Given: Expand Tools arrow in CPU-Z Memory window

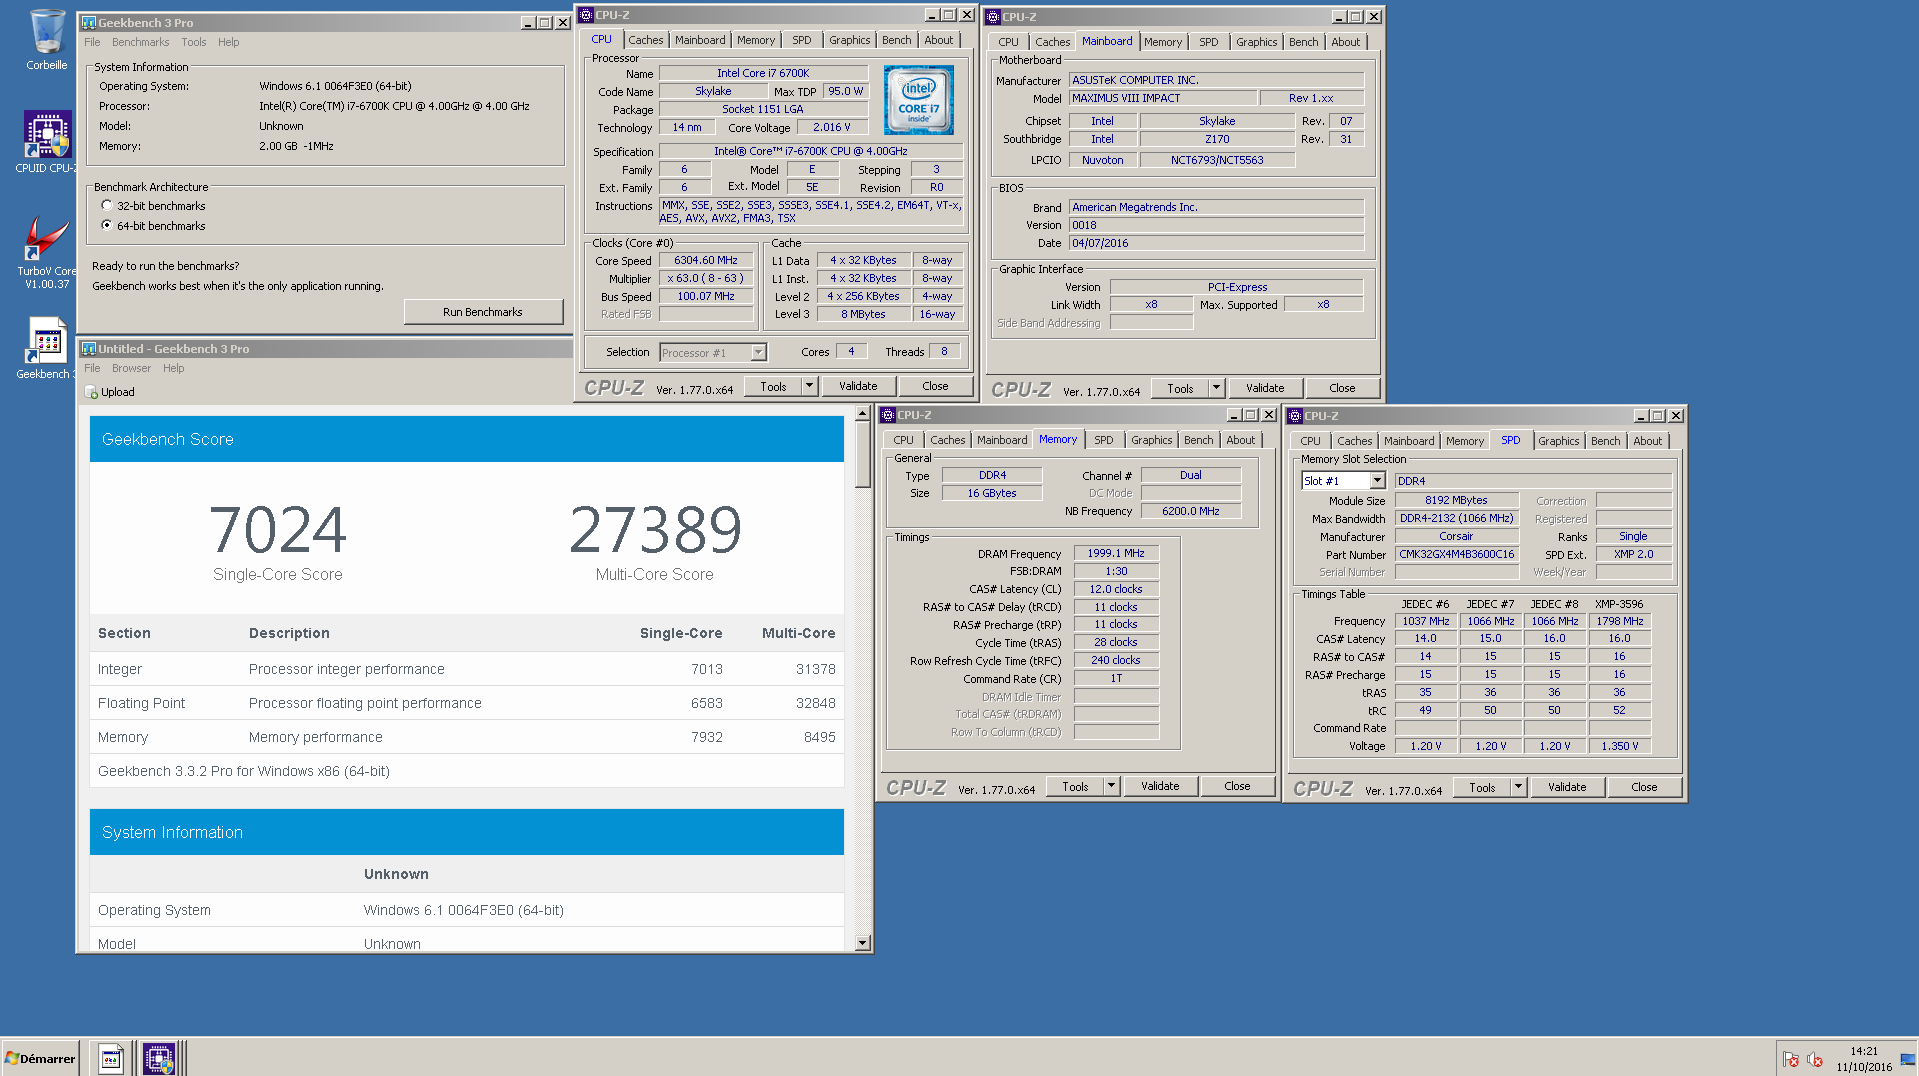Looking at the screenshot, I should click(x=1112, y=786).
